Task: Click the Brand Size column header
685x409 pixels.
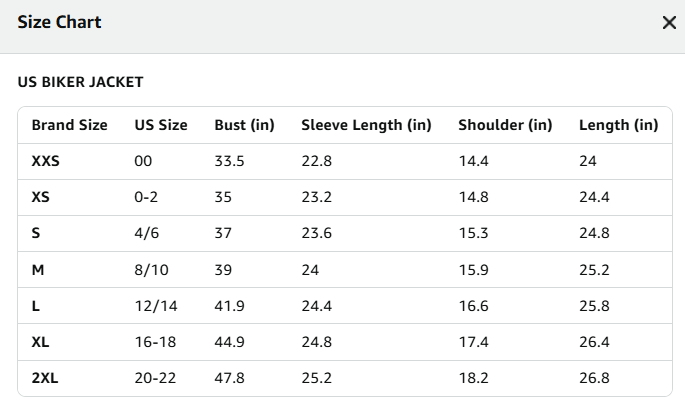Action: tap(69, 125)
